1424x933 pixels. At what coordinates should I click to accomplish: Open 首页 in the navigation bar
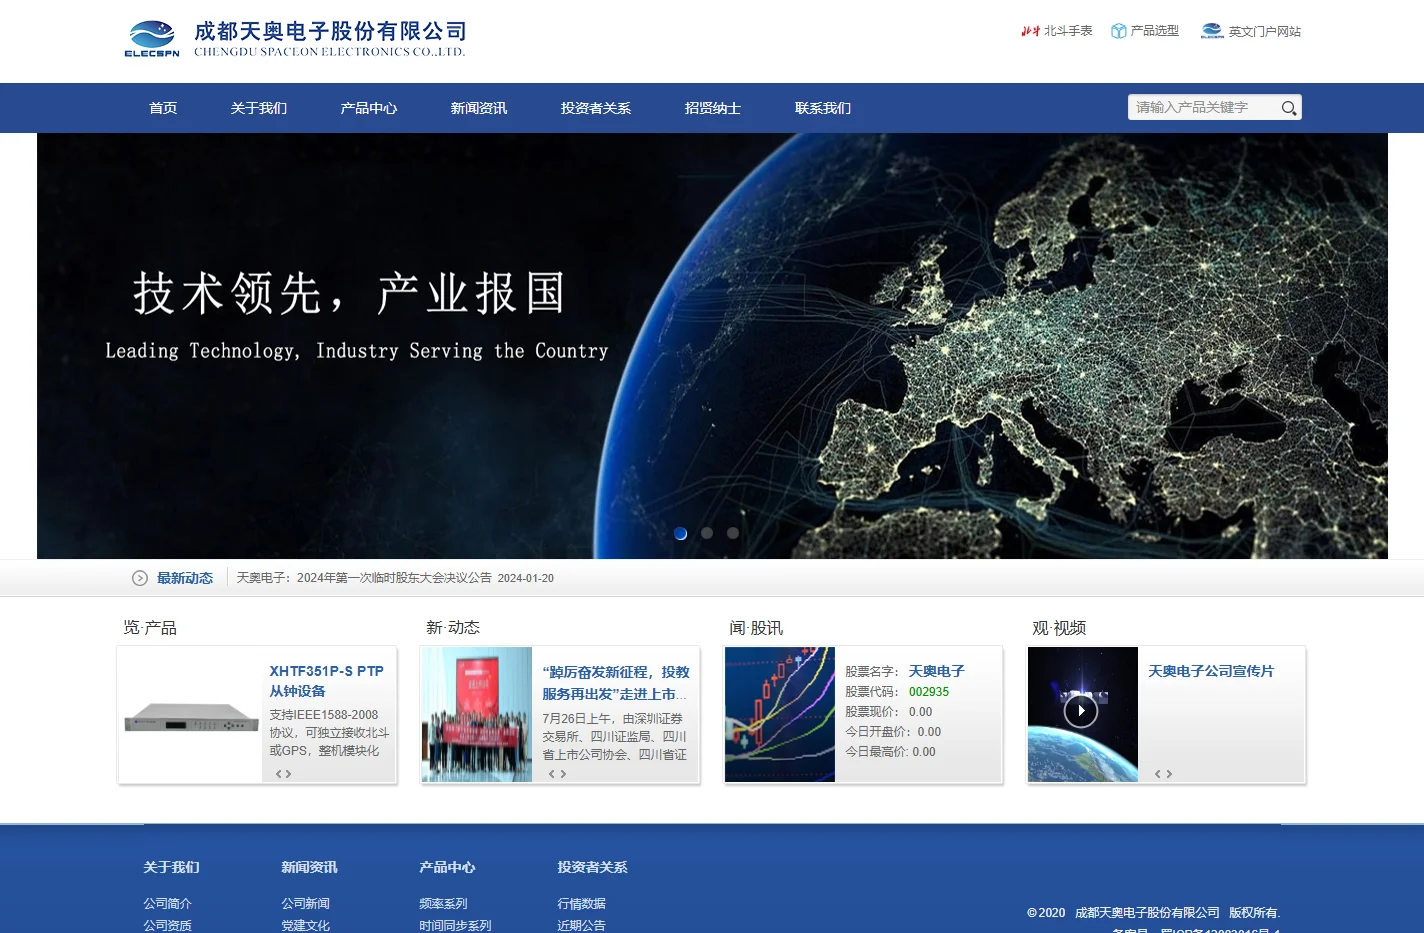(x=163, y=108)
